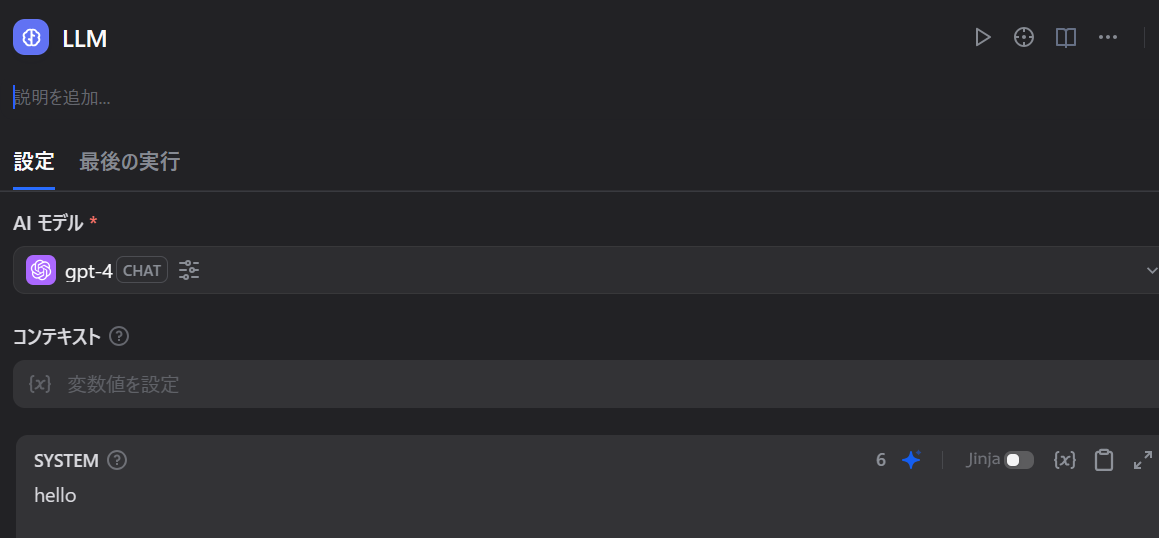Click the crosshair locate node icon
Viewport: 1159px width, 538px height.
[x=1023, y=38]
